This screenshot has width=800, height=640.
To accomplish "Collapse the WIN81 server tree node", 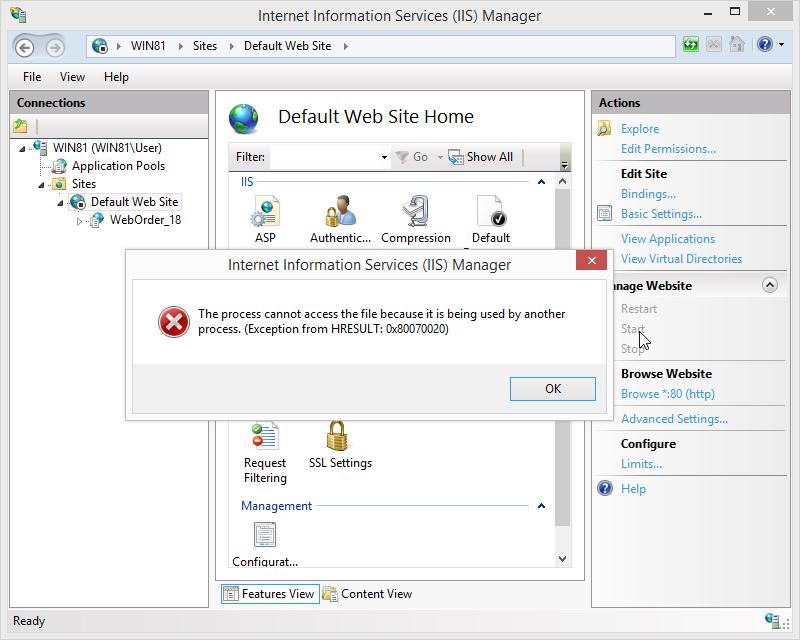I will coord(22,149).
